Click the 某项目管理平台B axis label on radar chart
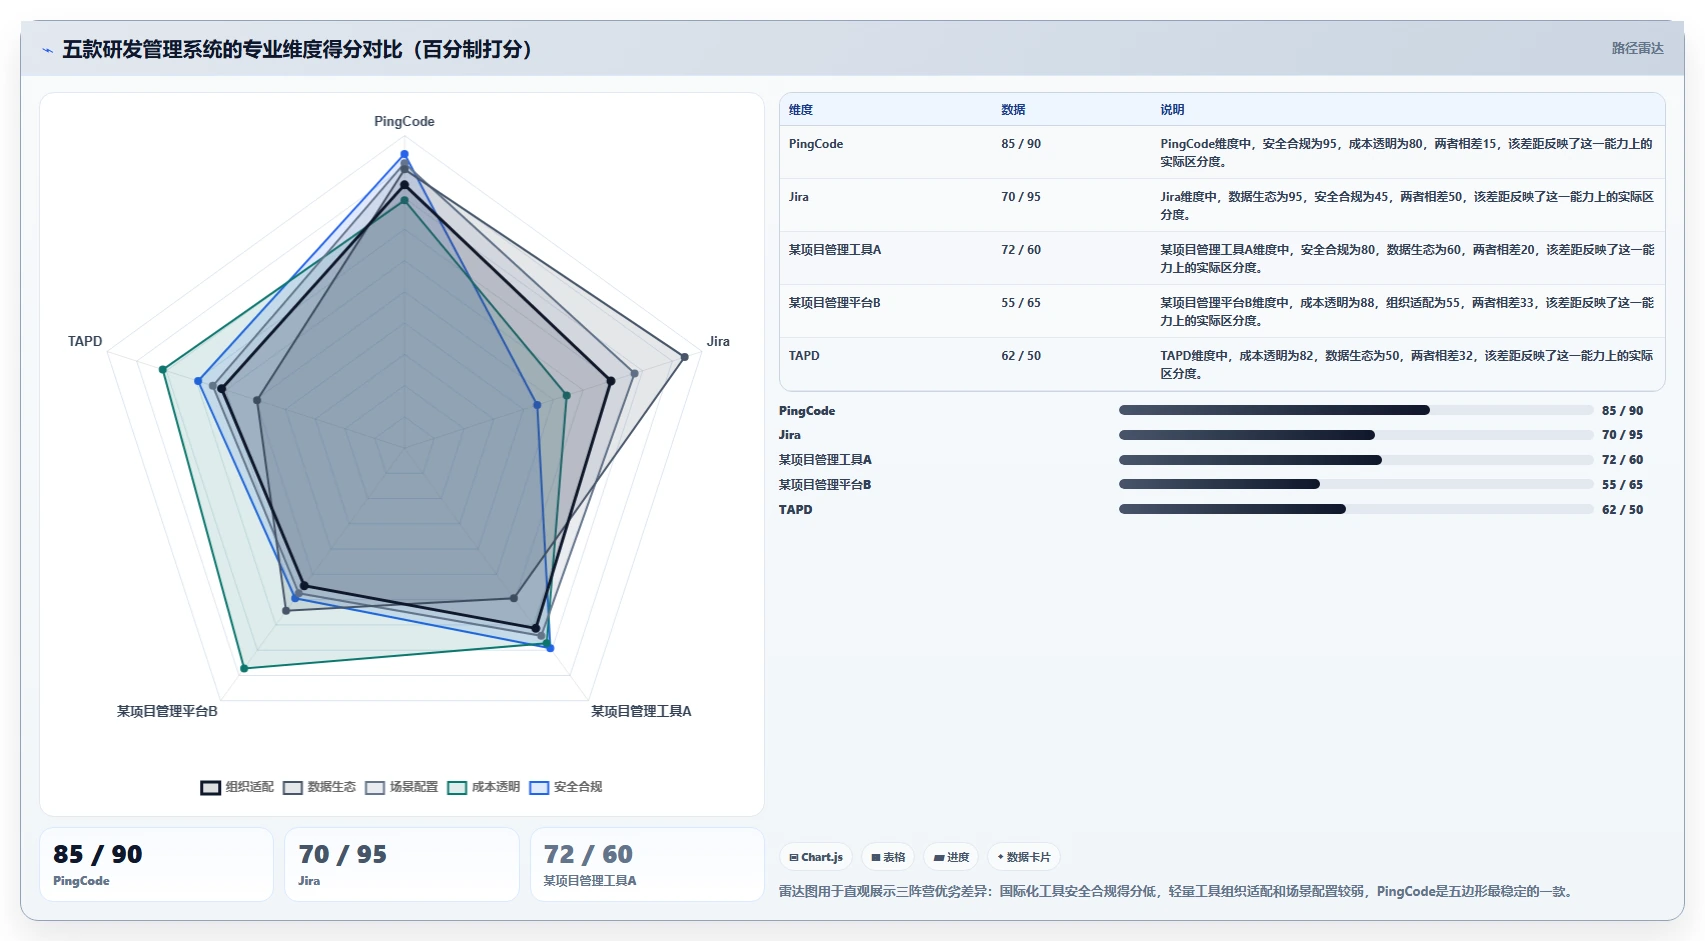This screenshot has width=1705, height=941. coord(167,711)
